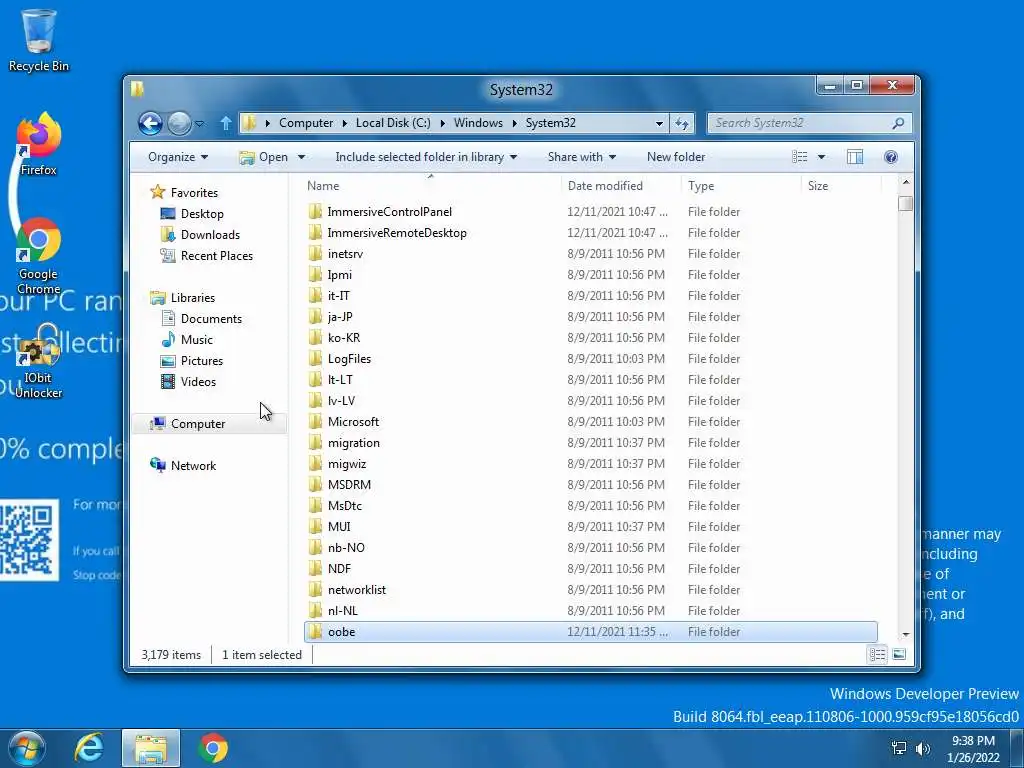Expand the address bar history dropdown
The image size is (1024, 768).
[659, 123]
